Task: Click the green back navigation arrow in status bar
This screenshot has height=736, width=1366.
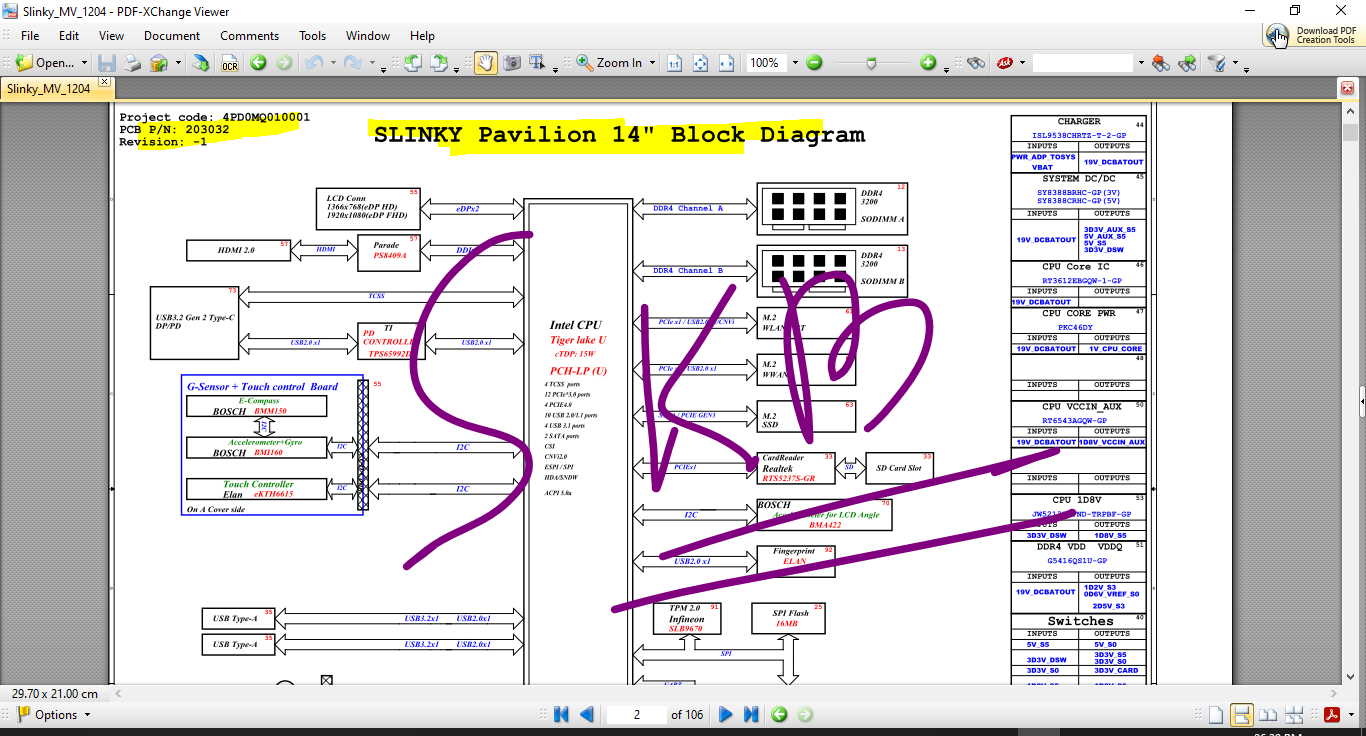Action: pos(779,715)
